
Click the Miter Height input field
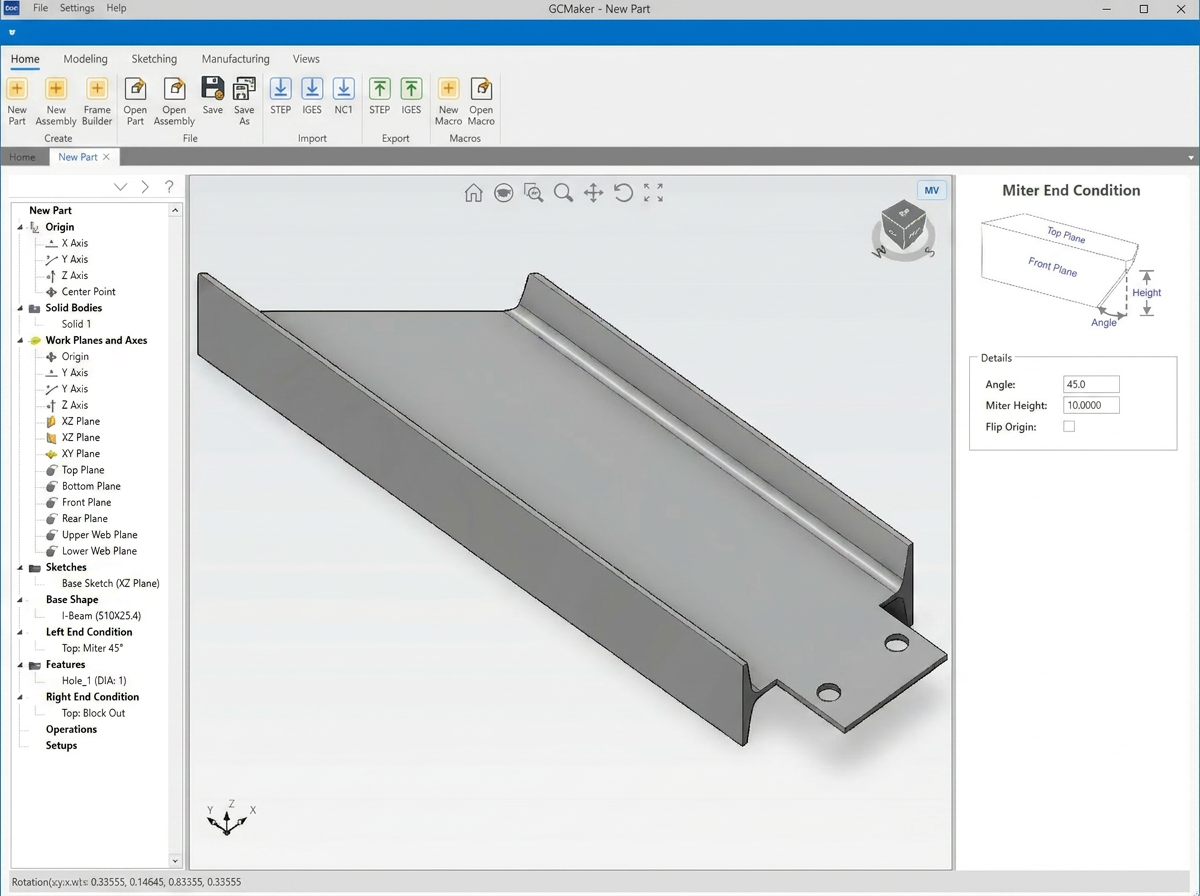tap(1091, 405)
